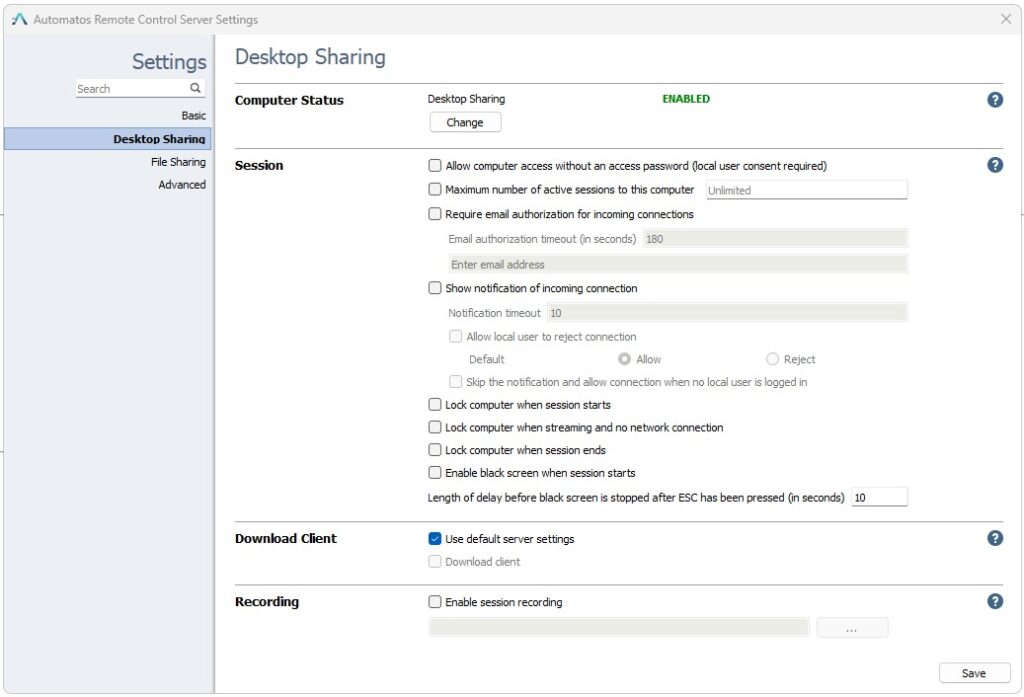Check lock computer when session starts

(435, 404)
